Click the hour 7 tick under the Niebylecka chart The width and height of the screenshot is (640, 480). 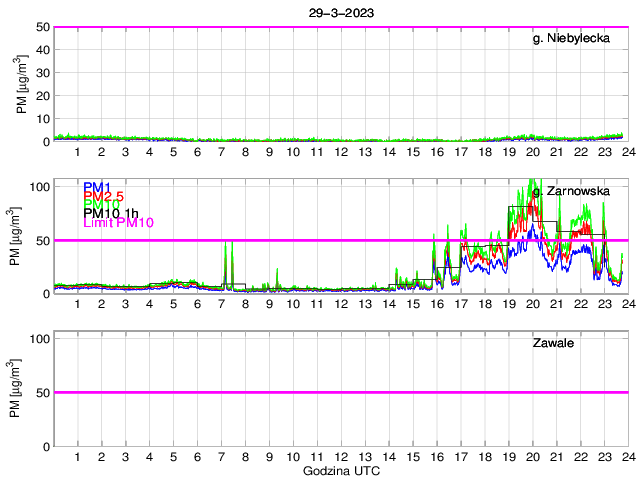tap(221, 151)
